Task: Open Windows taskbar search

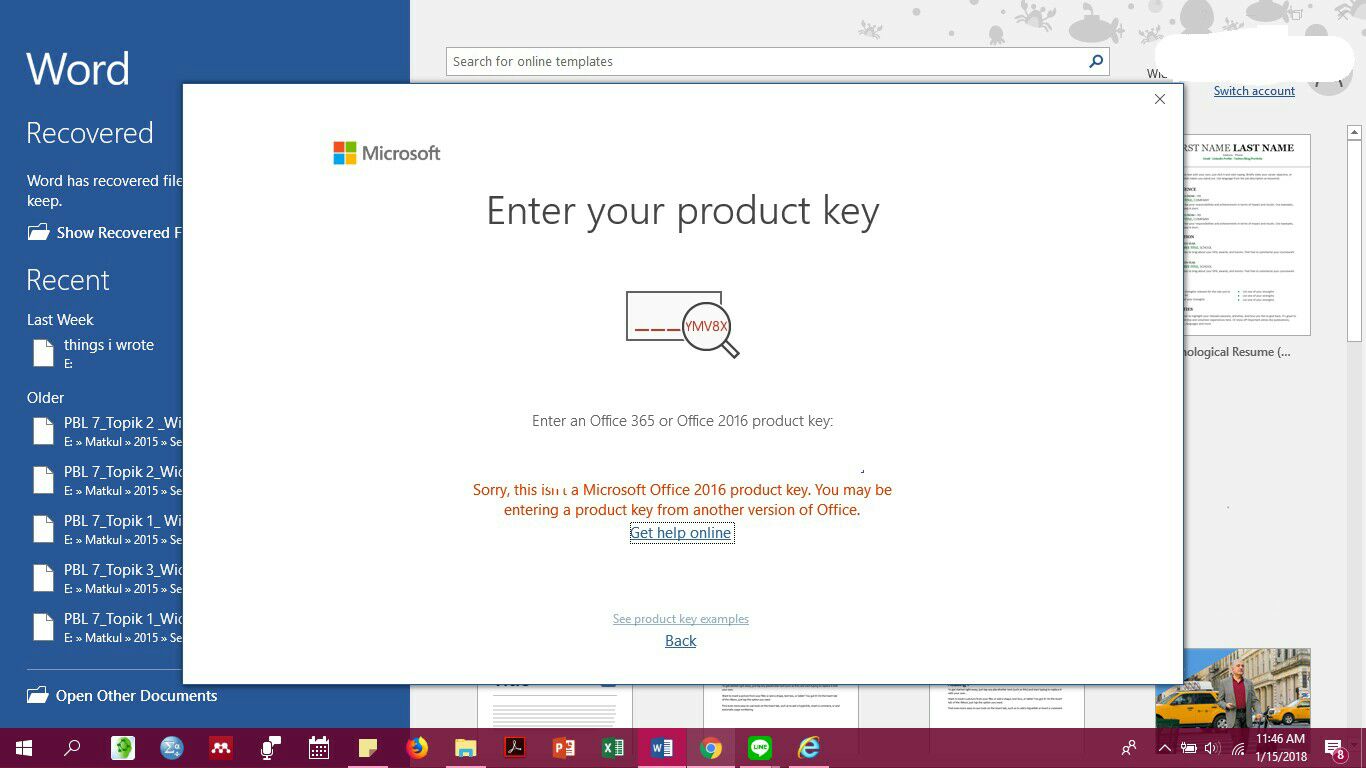Action: click(72, 748)
